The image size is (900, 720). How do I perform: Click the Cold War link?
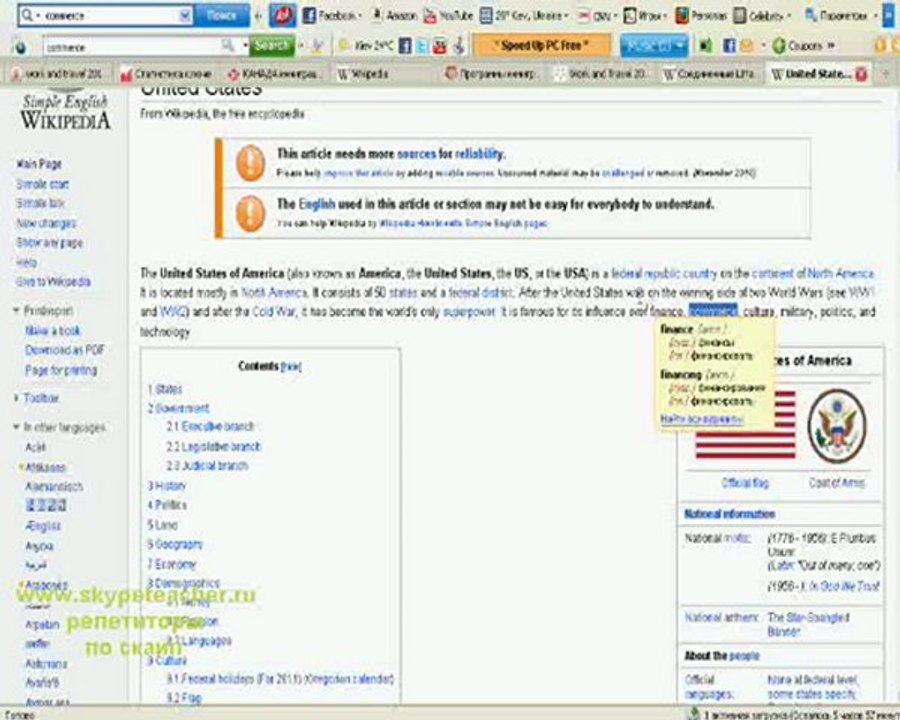(276, 312)
